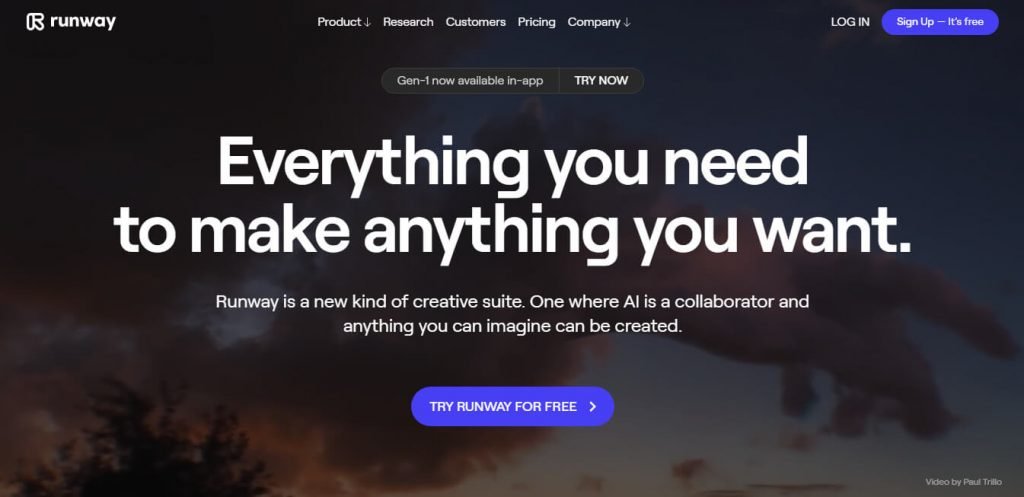Click the chevron icon in TRY RUNWAY button

[592, 406]
